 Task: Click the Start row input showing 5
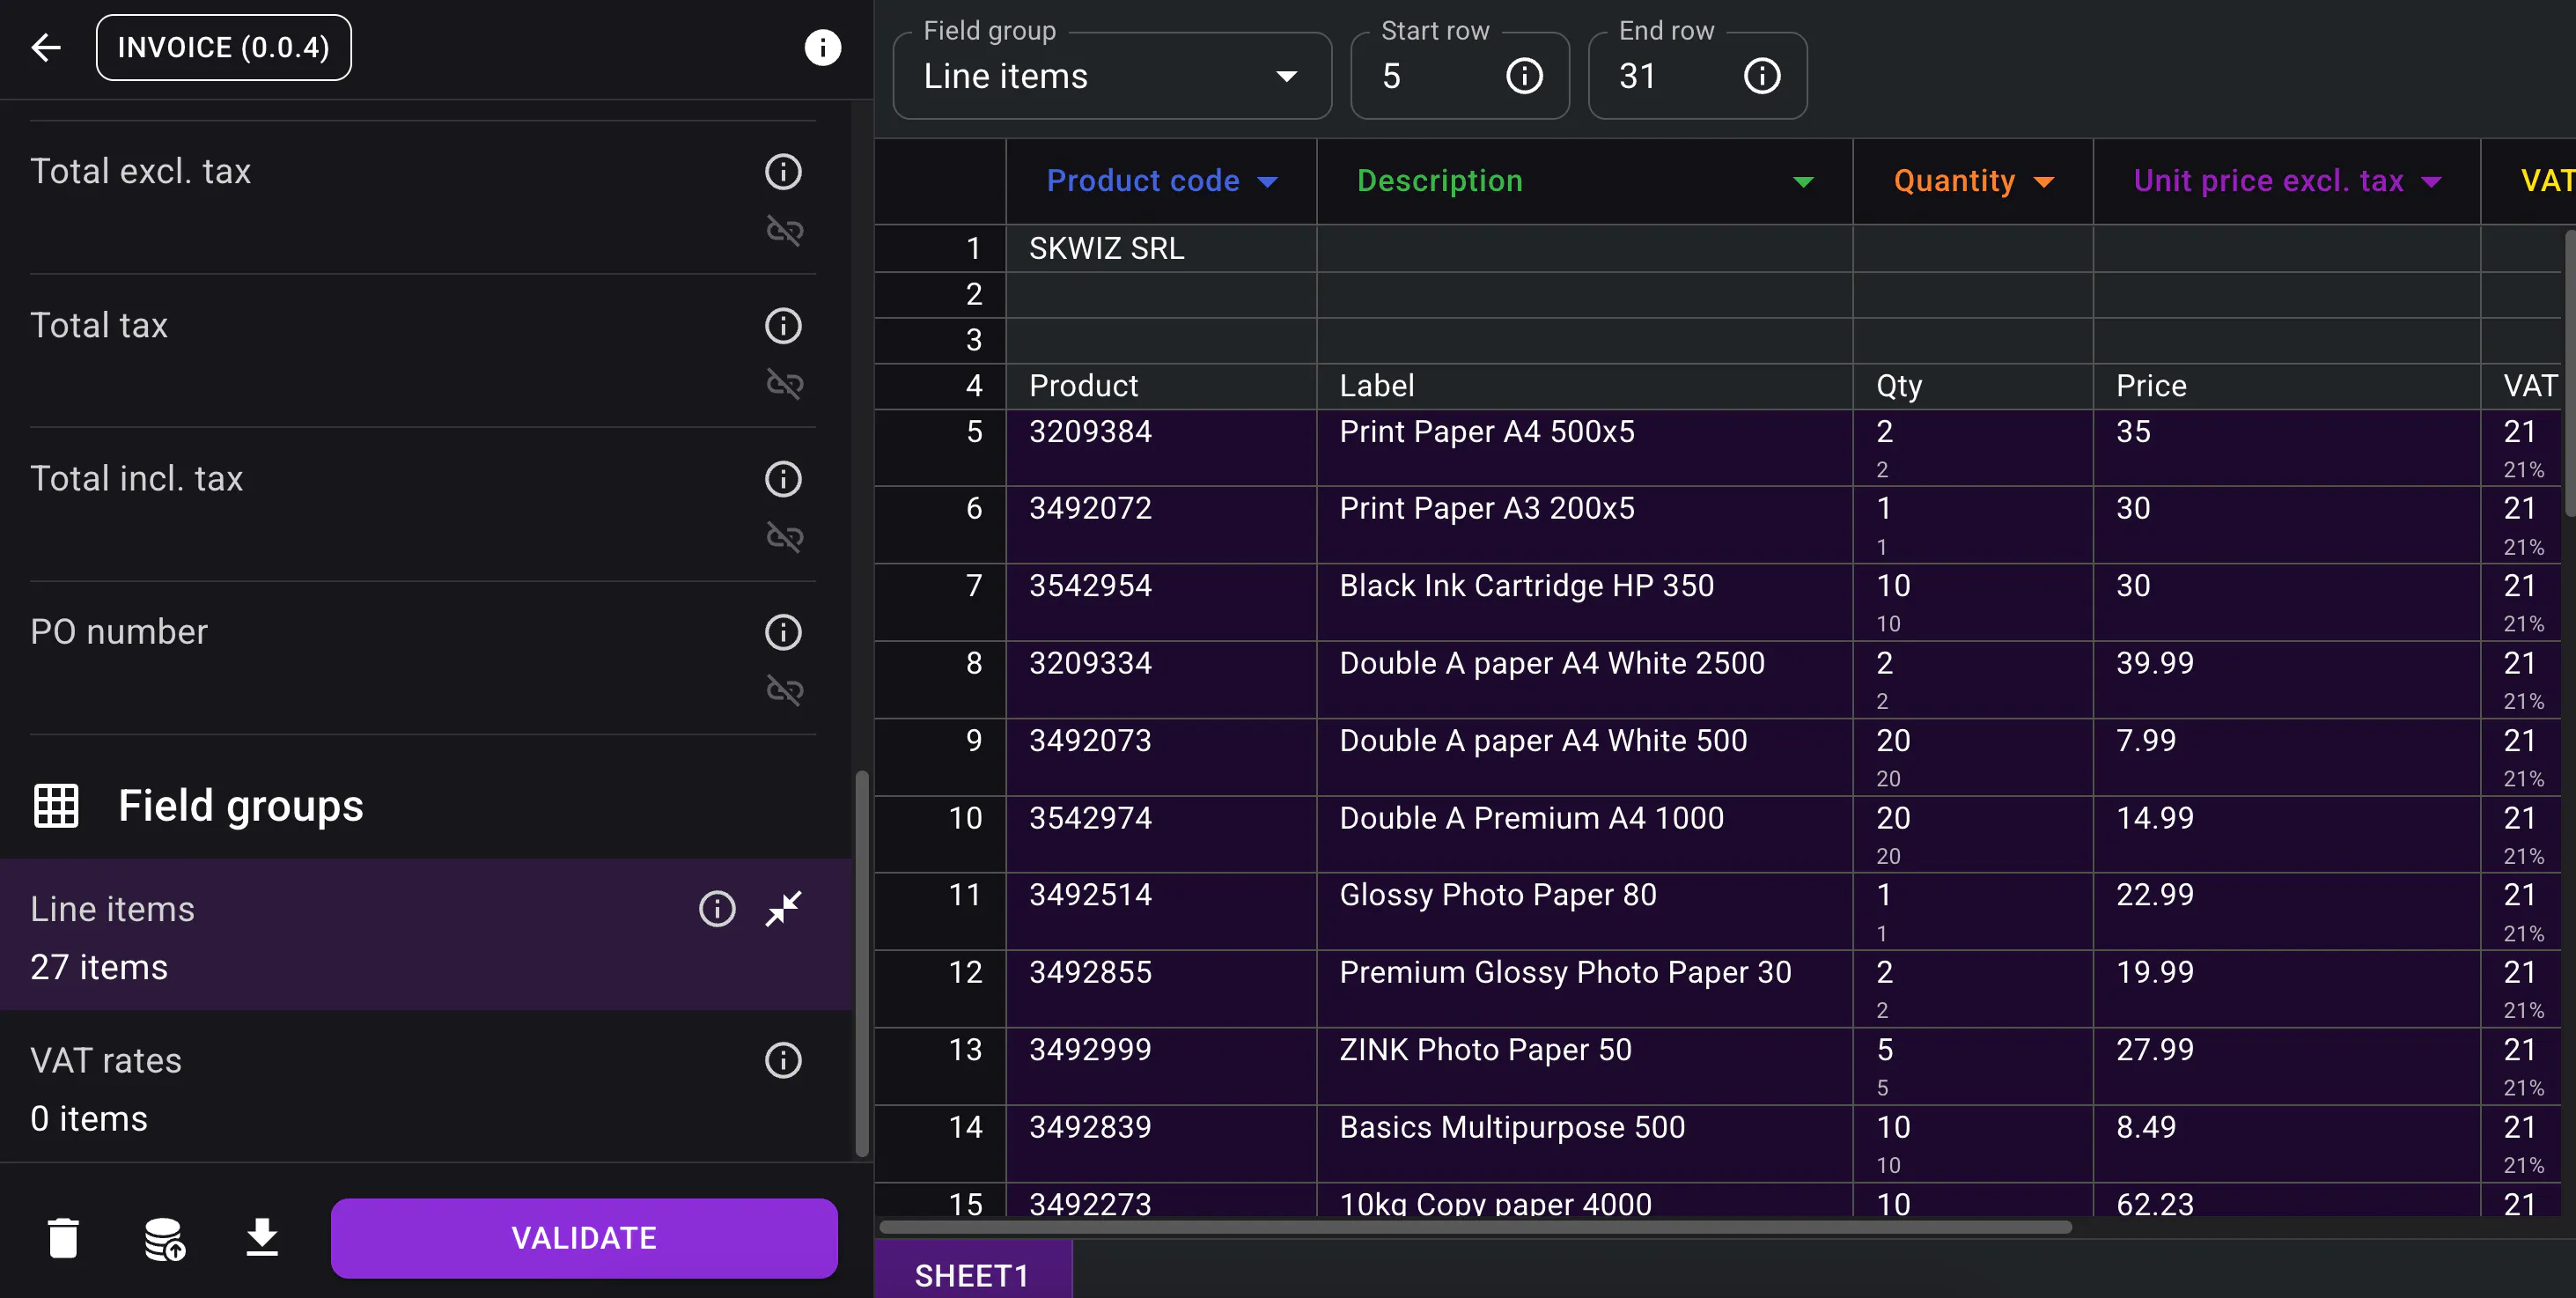point(1420,76)
